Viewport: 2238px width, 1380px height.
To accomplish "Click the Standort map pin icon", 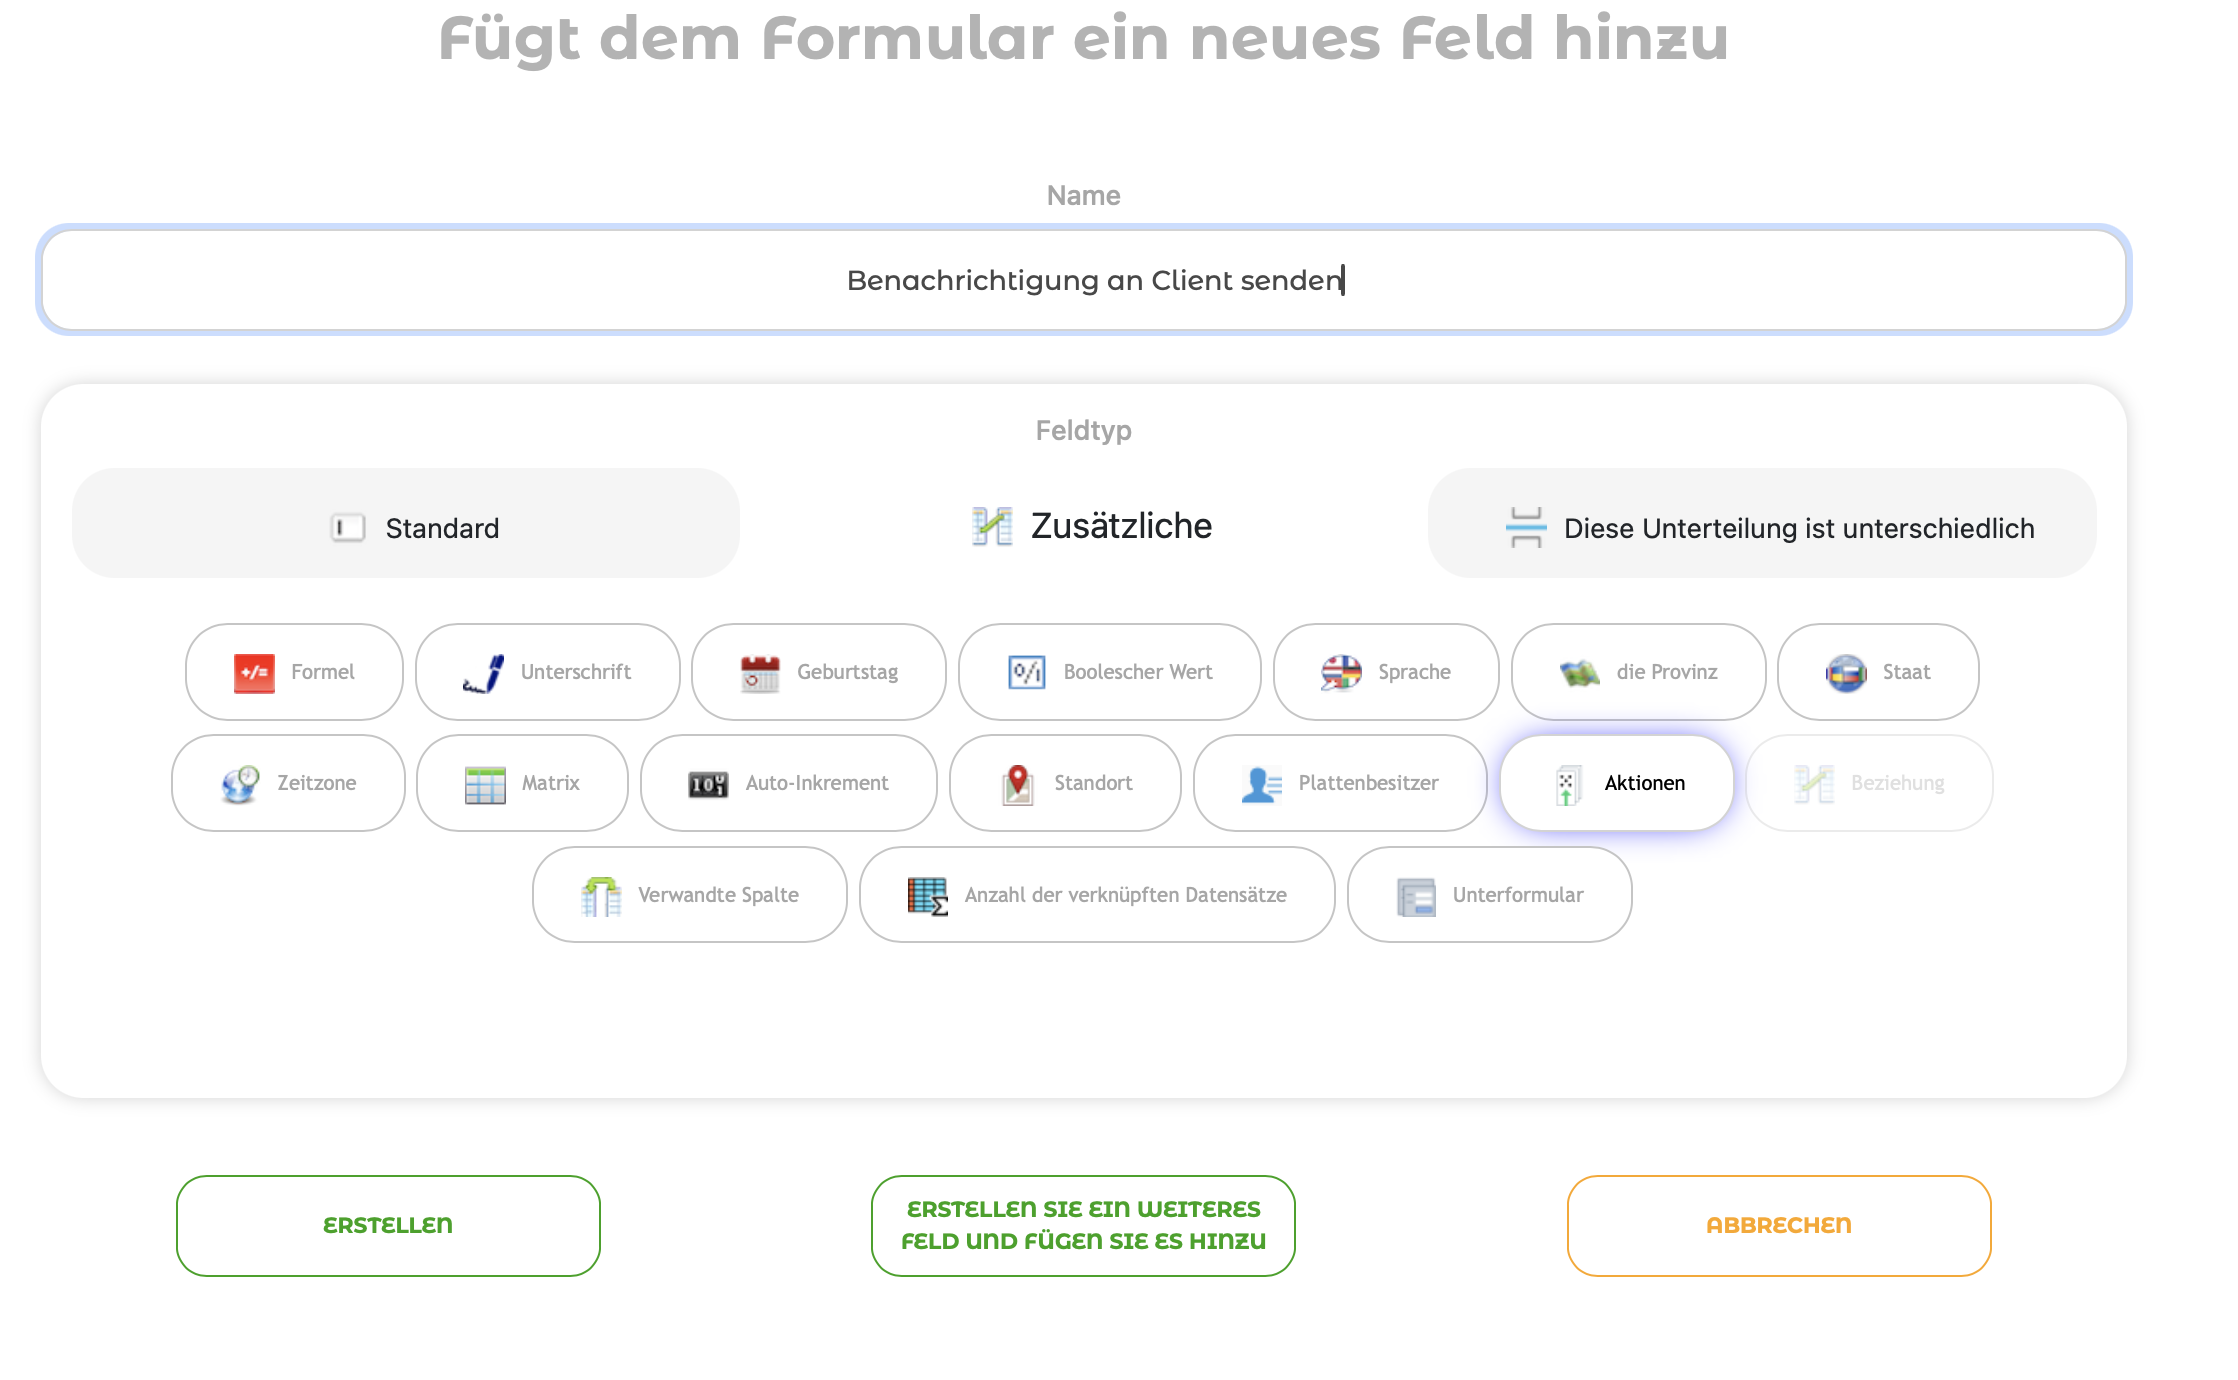I will pyautogui.click(x=1018, y=784).
